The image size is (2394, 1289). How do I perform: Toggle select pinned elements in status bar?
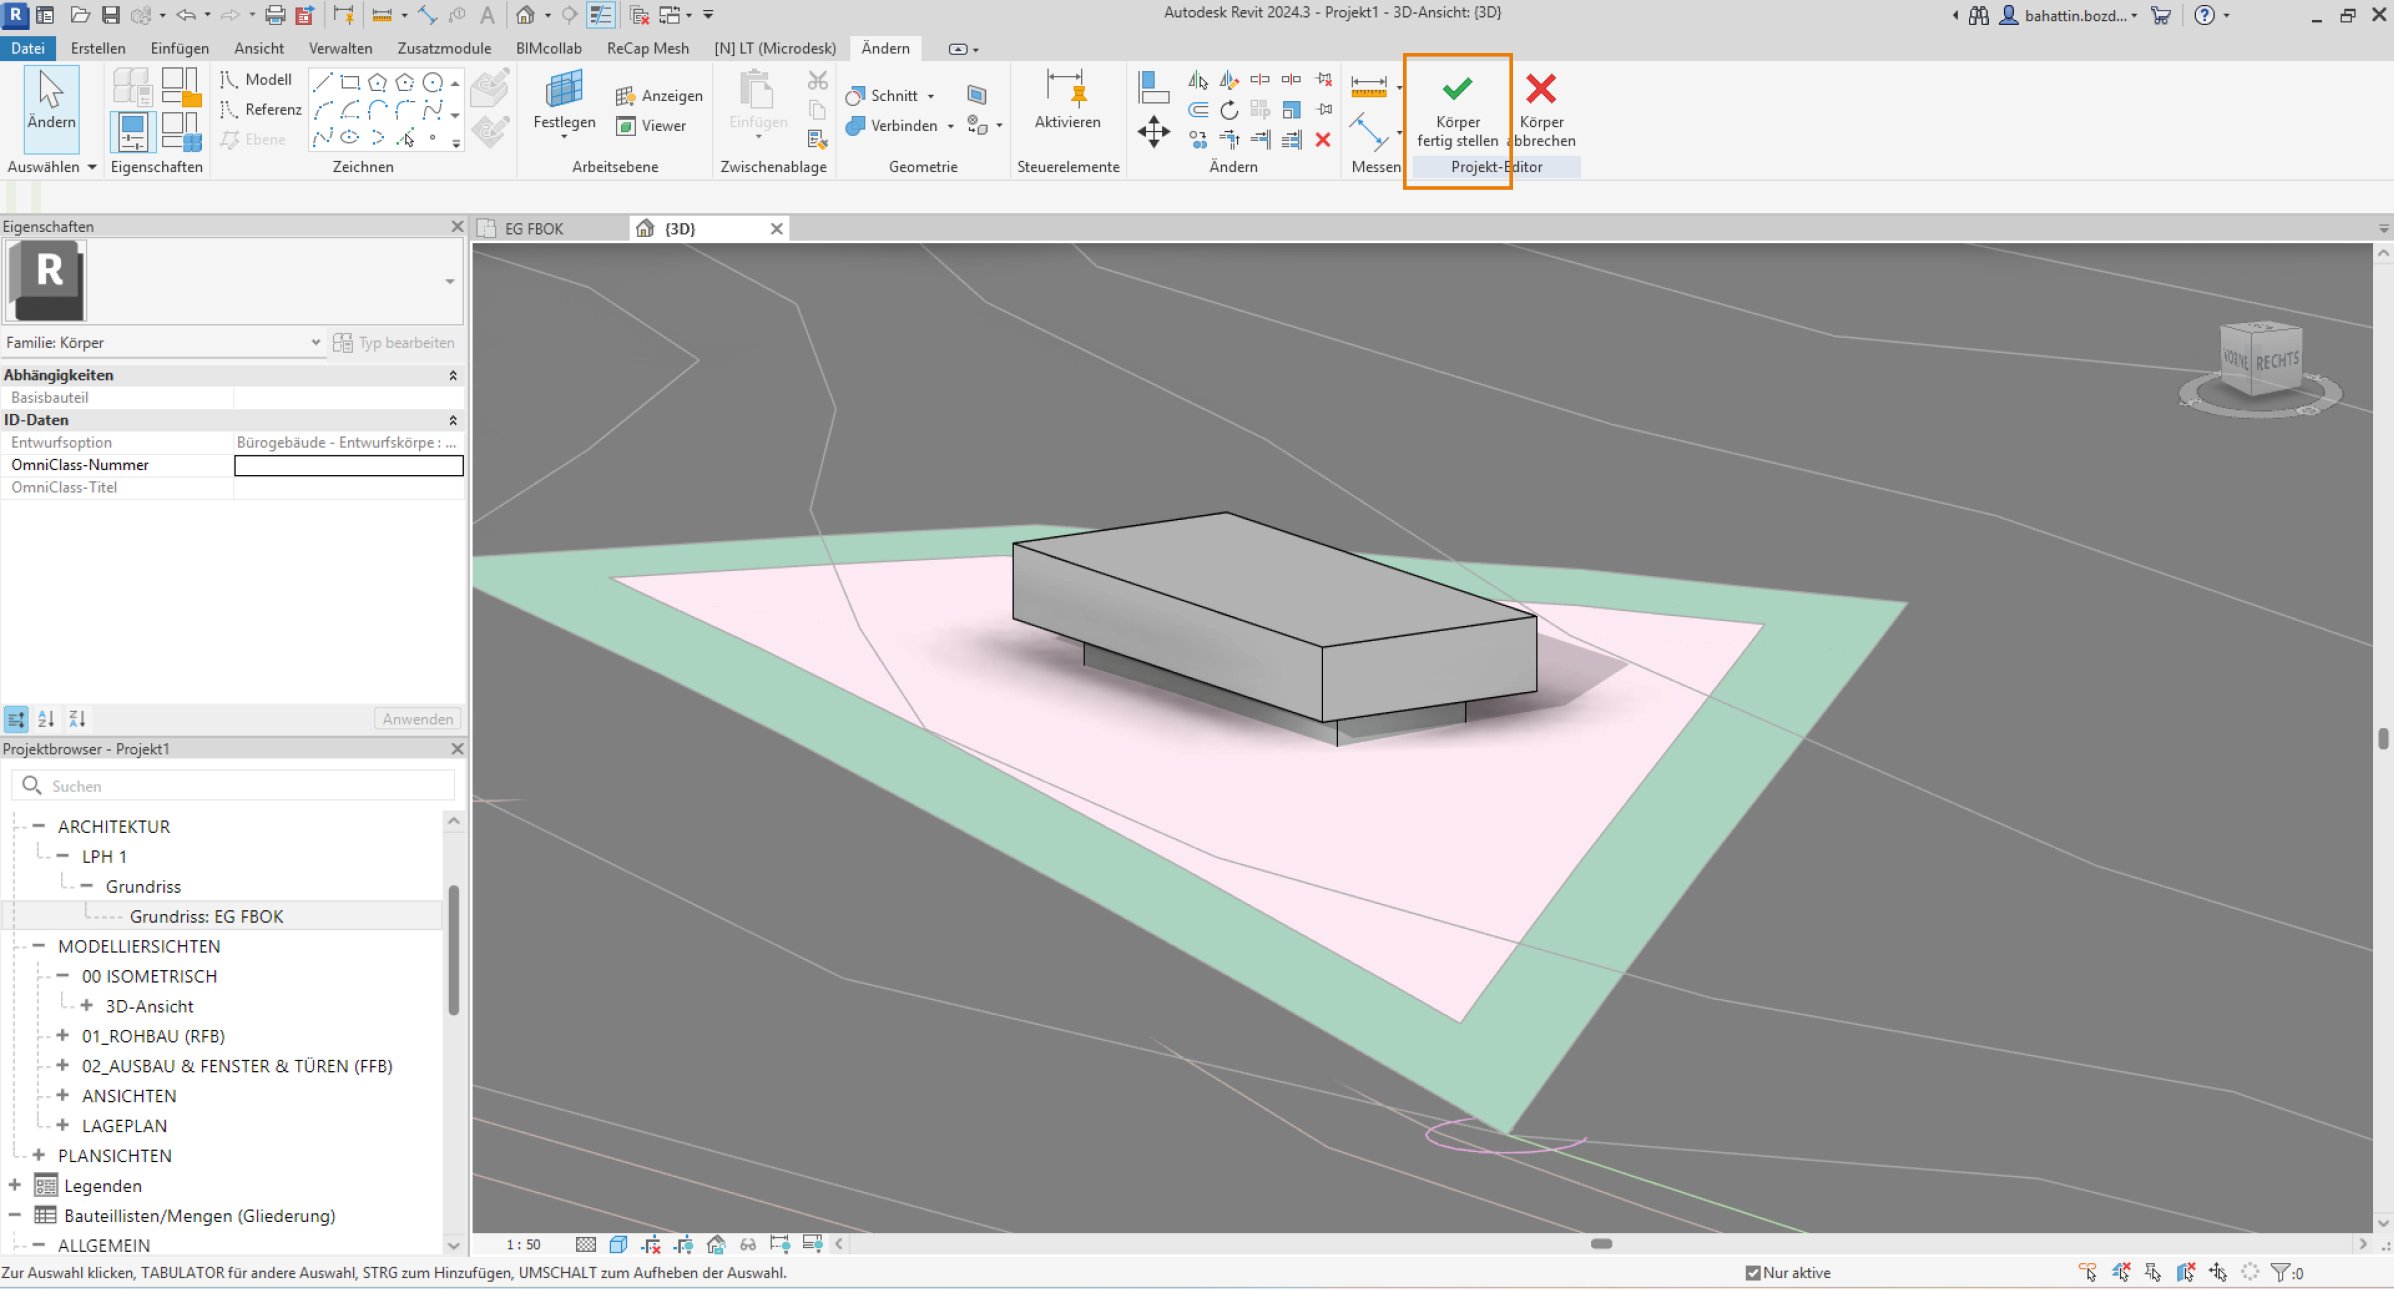point(2153,1272)
